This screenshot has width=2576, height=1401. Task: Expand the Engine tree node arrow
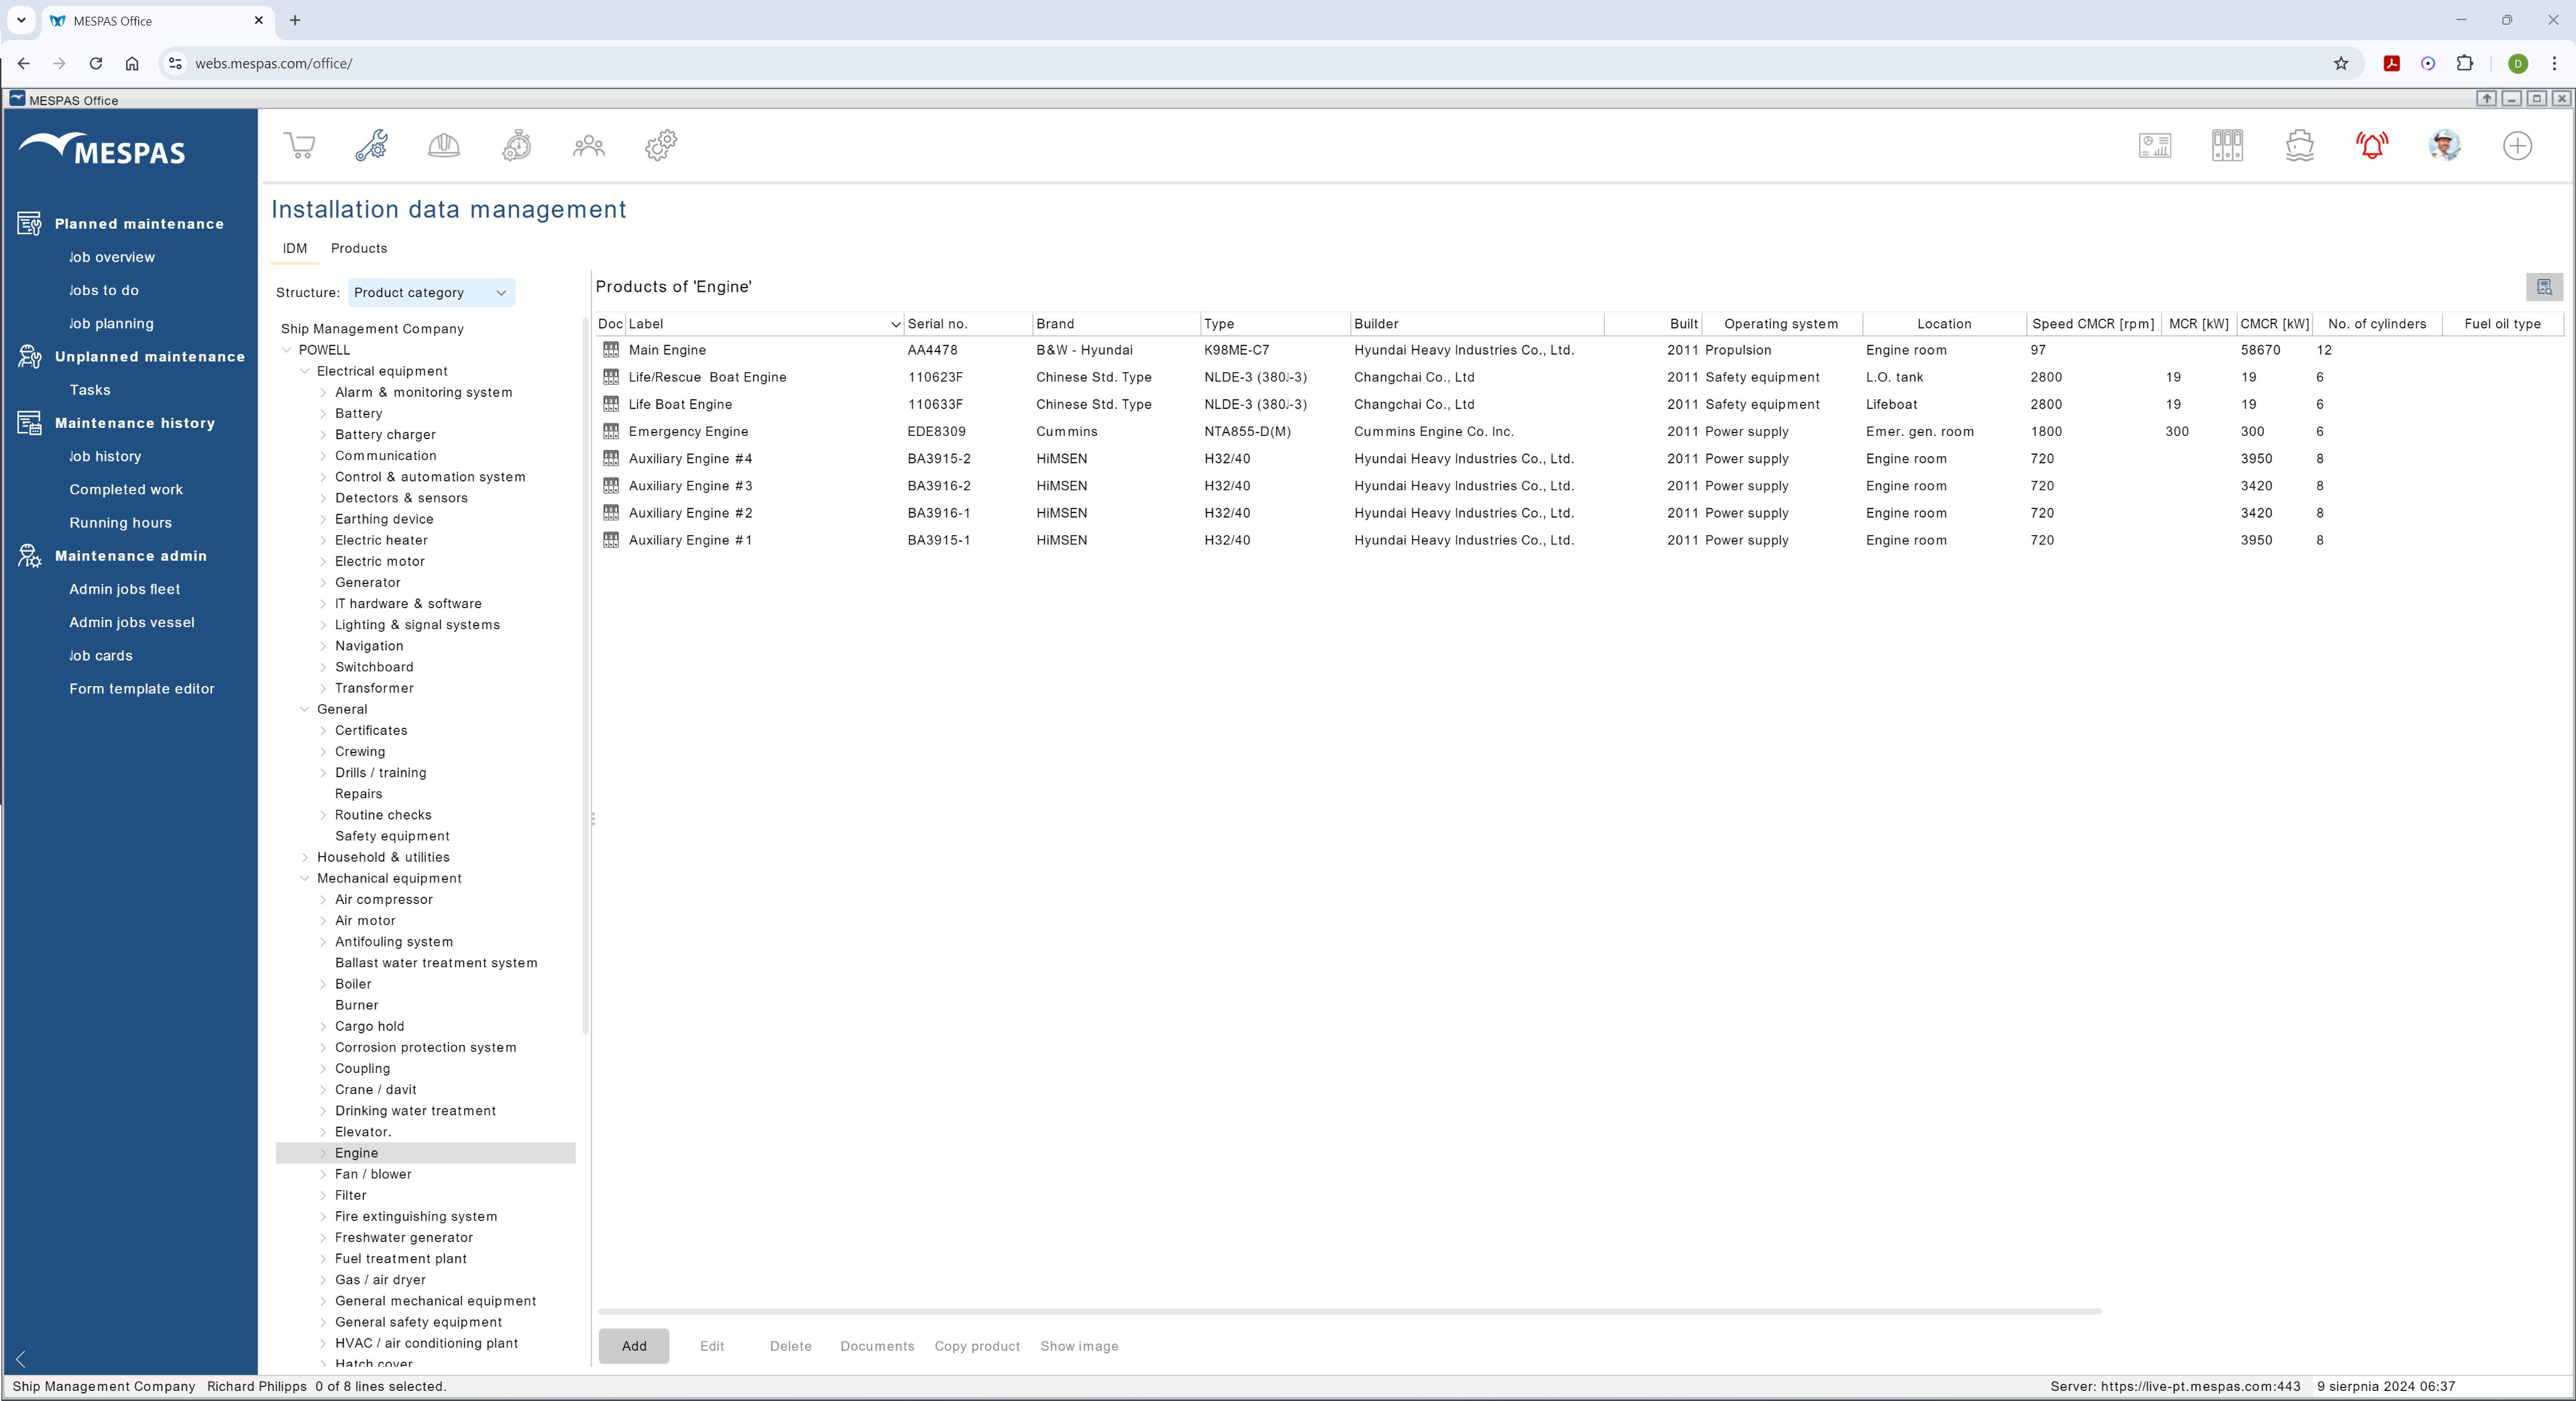pyautogui.click(x=323, y=1153)
